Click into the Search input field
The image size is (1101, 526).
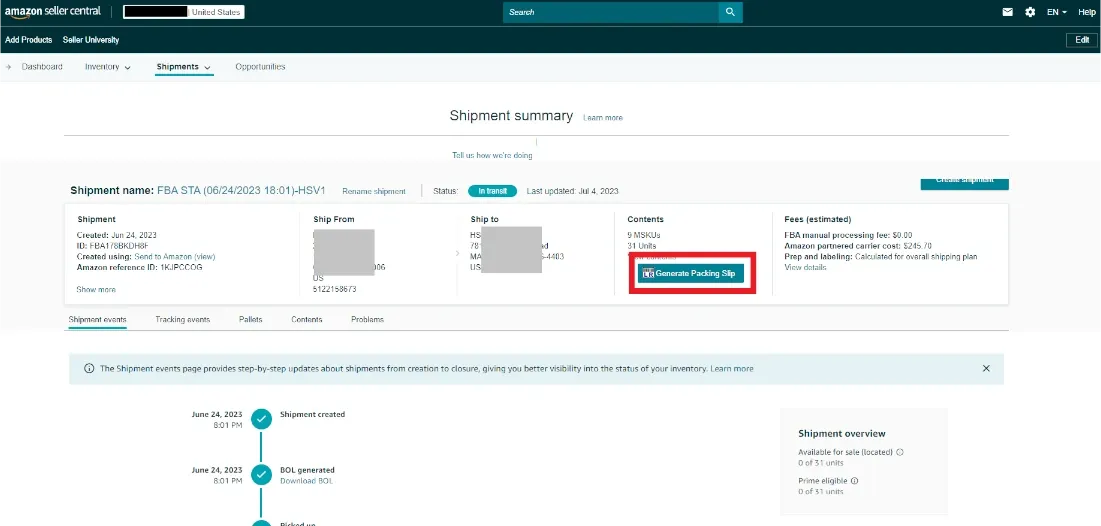[x=611, y=12]
